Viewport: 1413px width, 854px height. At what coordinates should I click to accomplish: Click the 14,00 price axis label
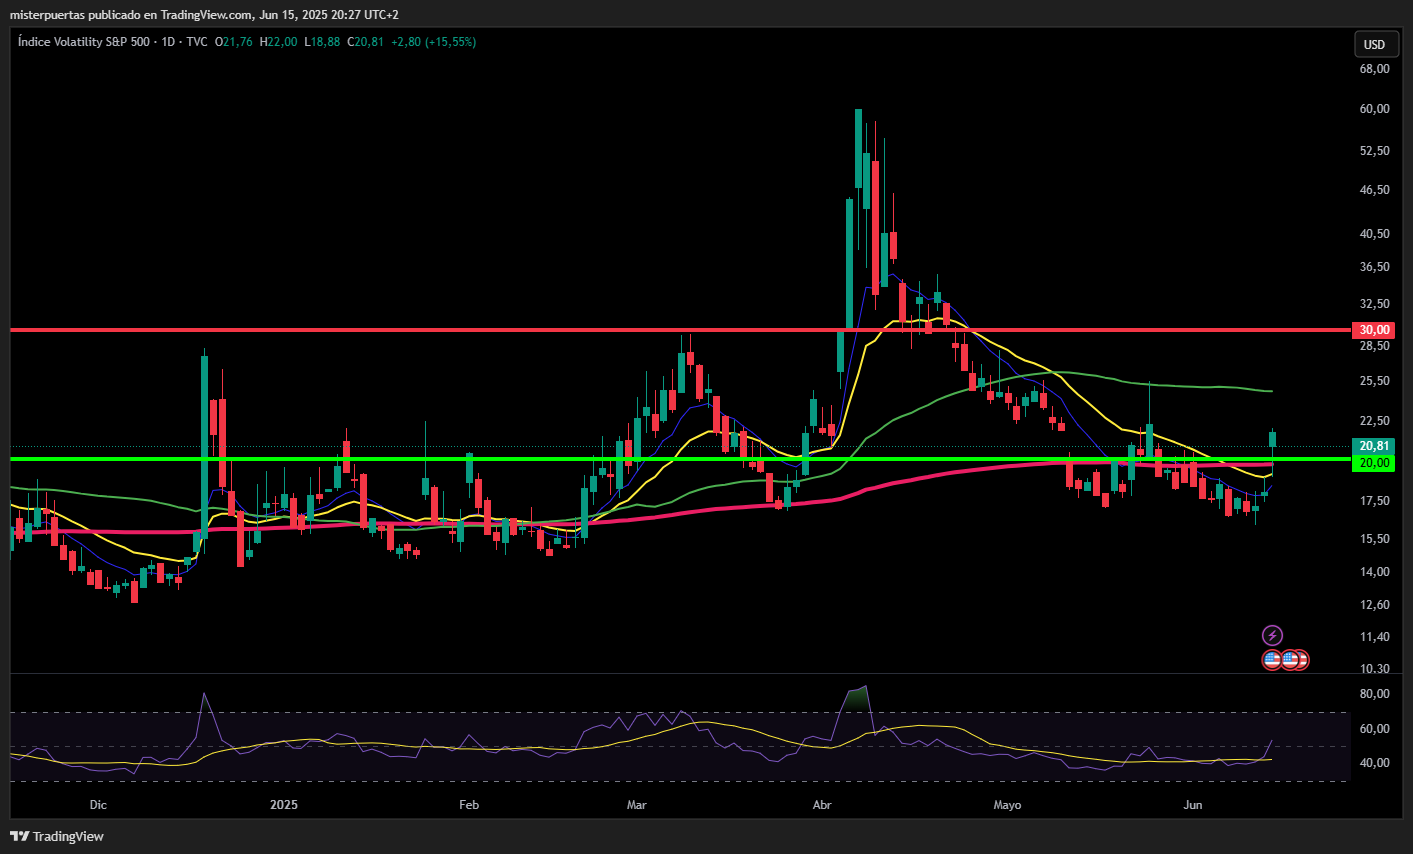1375,572
